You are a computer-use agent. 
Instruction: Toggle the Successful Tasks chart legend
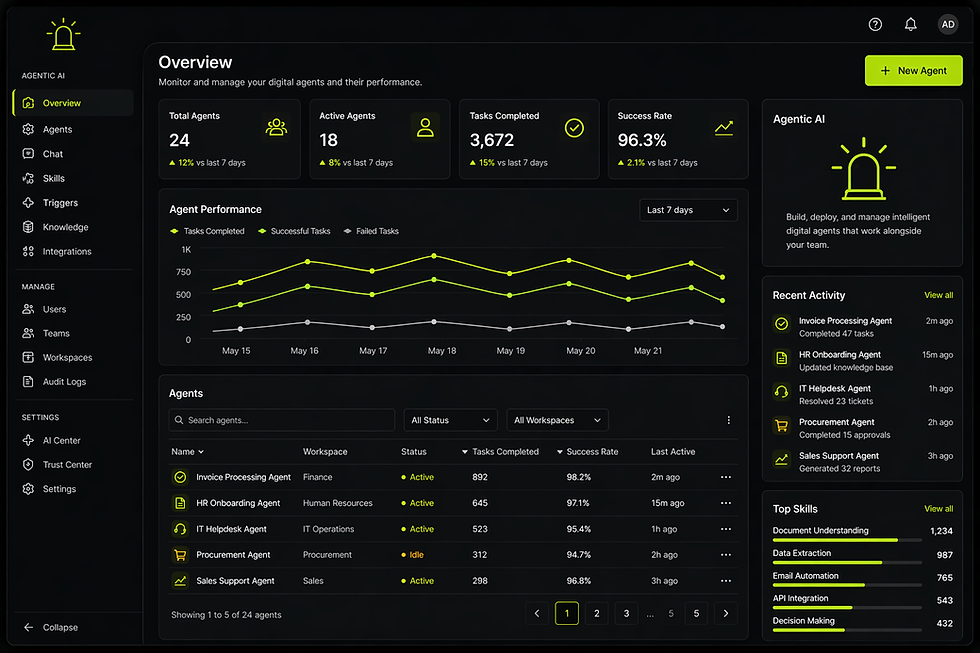[294, 231]
